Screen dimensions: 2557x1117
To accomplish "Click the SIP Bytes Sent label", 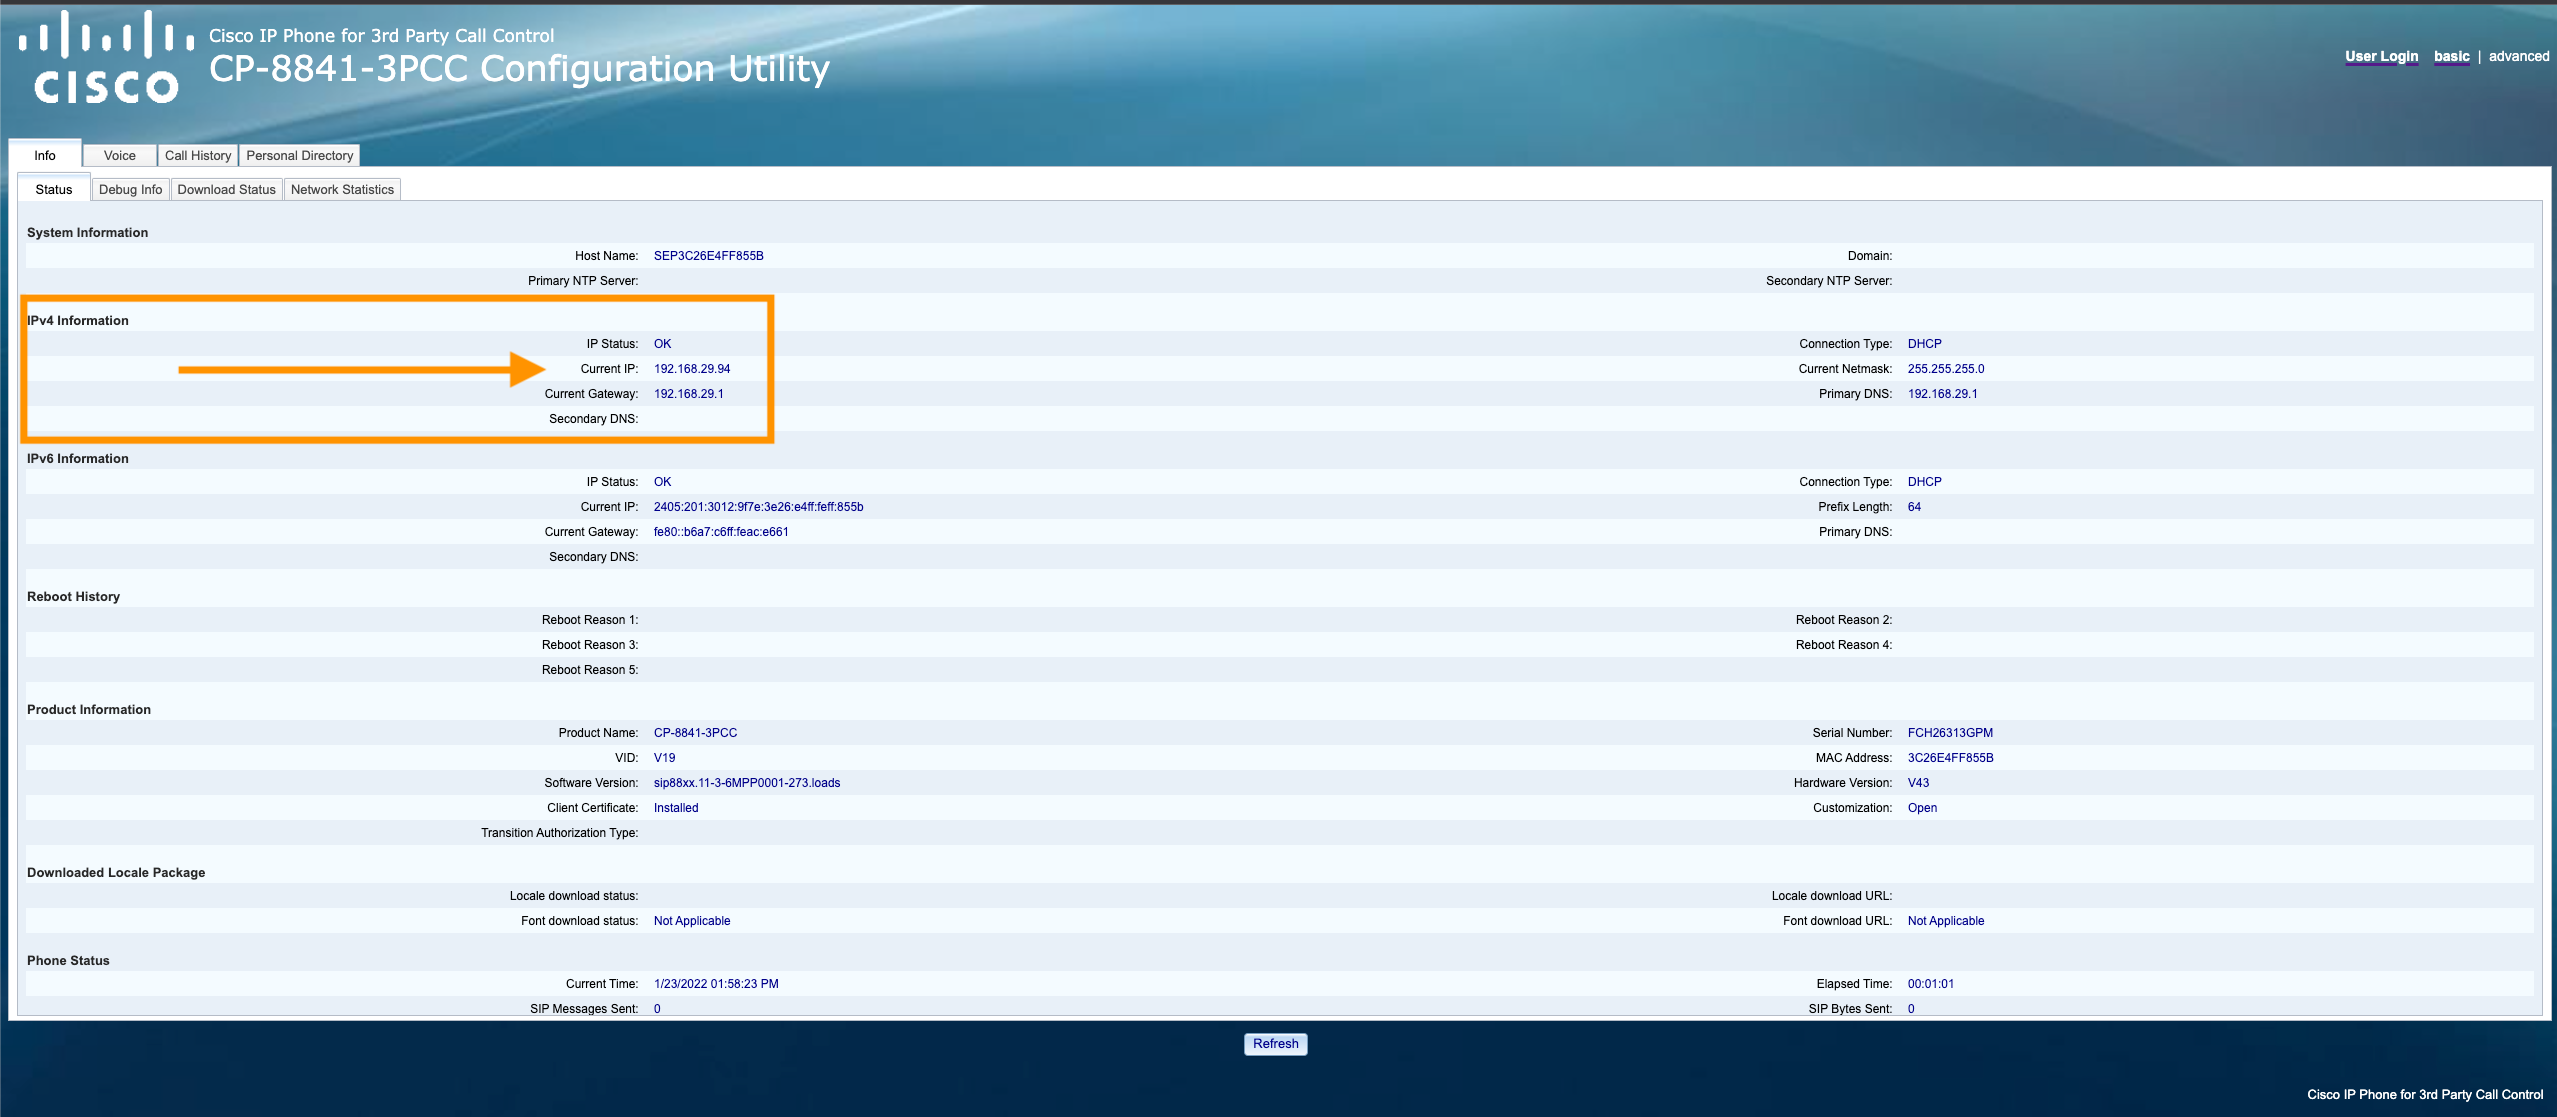I will (x=1850, y=1009).
